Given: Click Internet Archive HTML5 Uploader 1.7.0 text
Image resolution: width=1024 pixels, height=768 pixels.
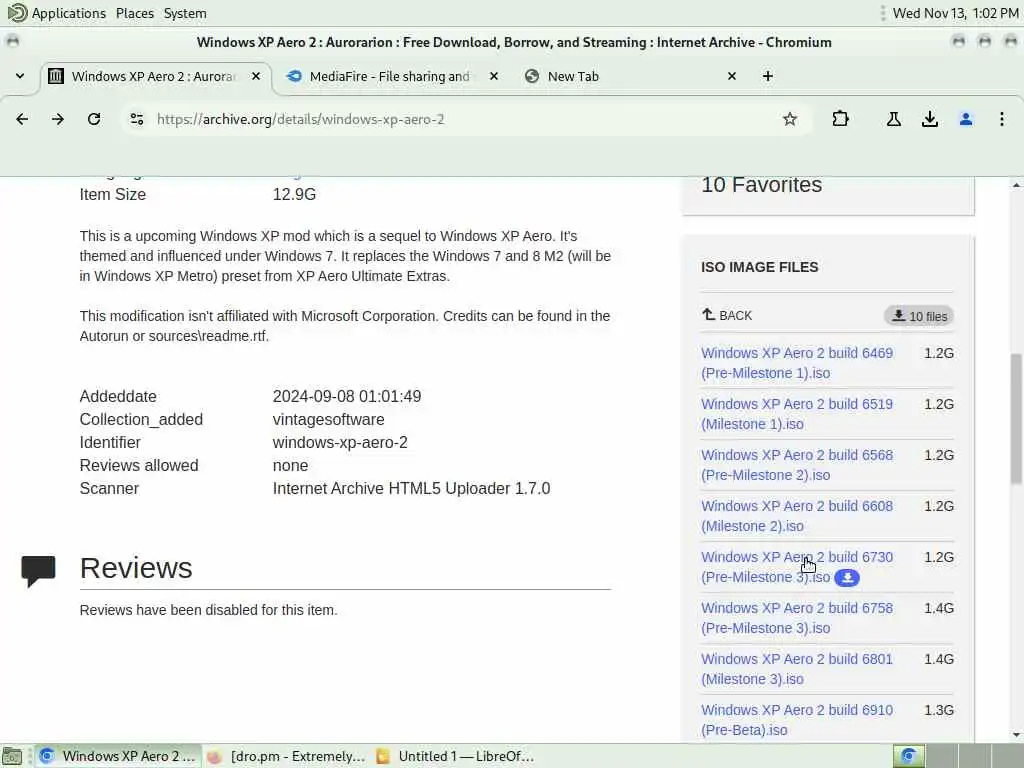Looking at the screenshot, I should click(x=411, y=488).
